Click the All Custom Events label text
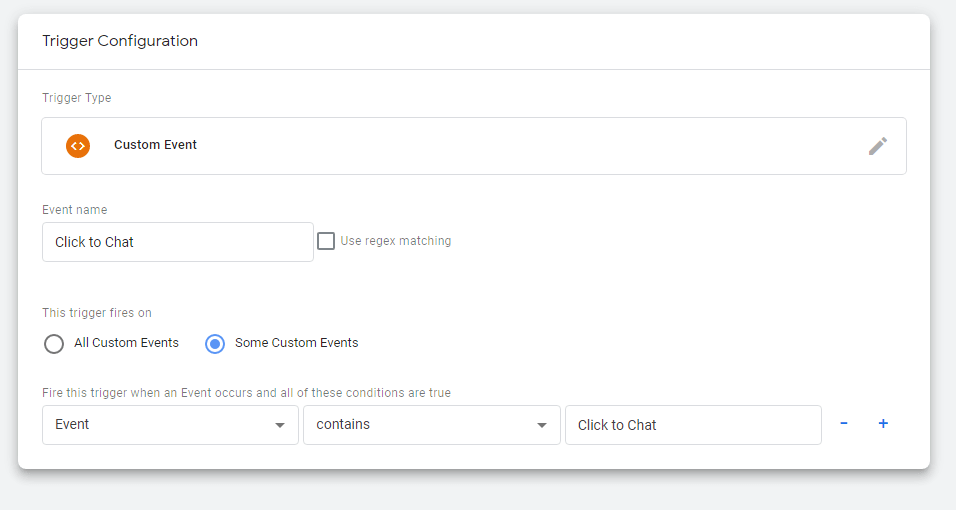Screen dimensions: 956x510 tap(126, 343)
